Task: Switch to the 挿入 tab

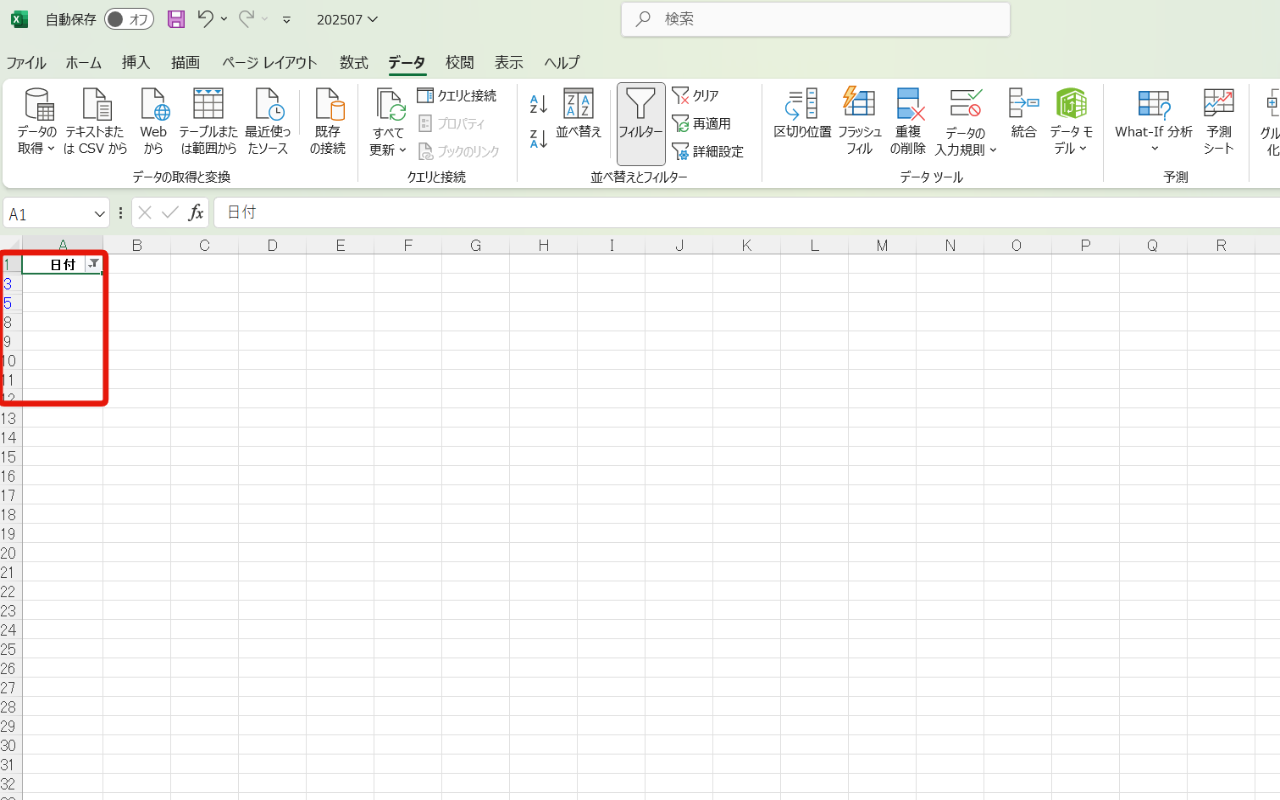Action: click(136, 62)
